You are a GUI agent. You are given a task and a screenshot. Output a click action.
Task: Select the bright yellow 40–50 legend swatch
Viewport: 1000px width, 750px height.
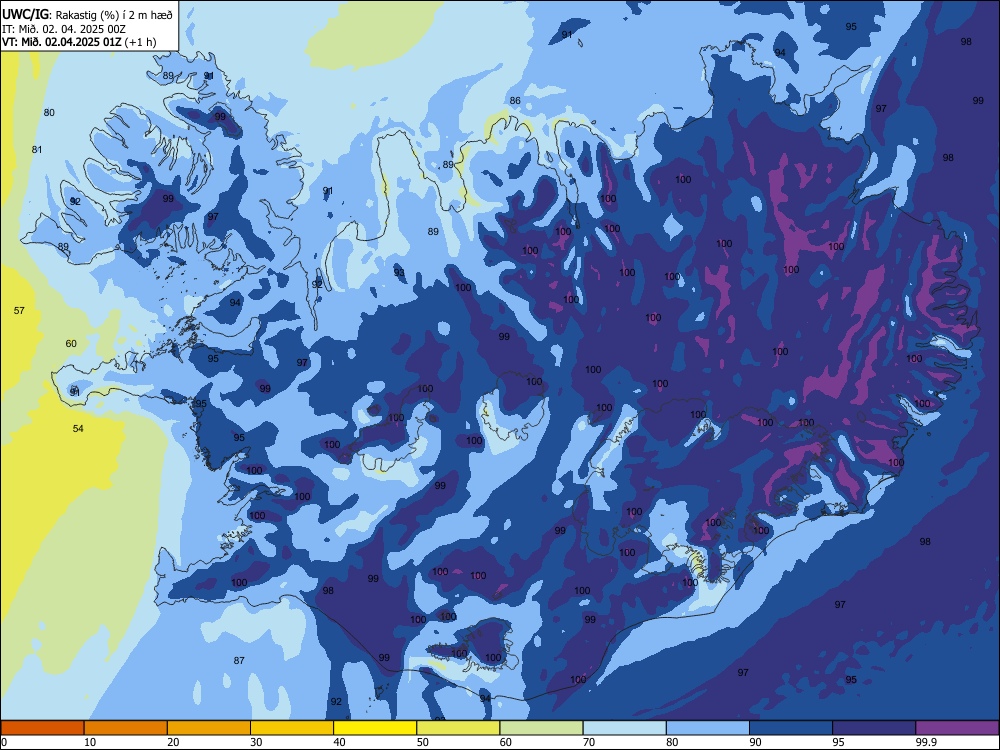(x=375, y=728)
